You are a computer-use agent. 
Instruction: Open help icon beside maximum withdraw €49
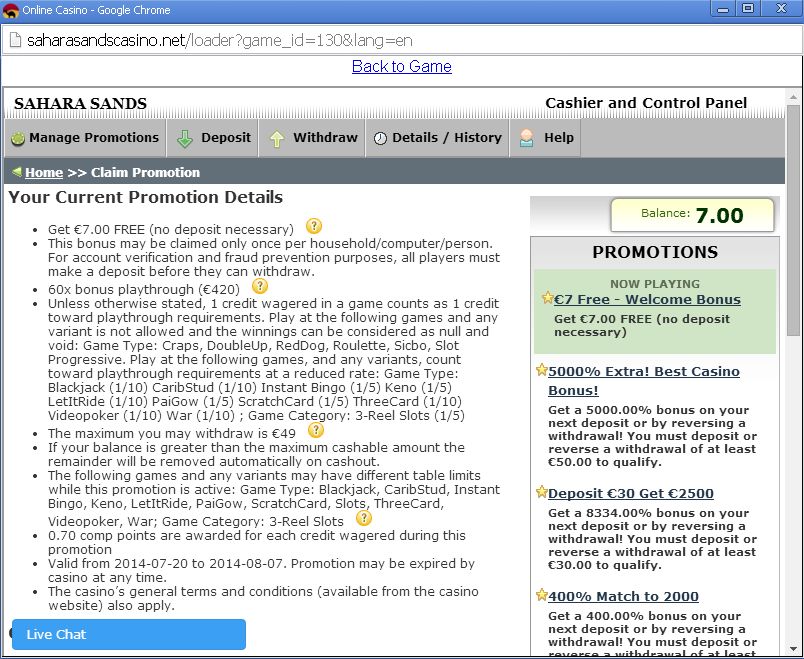coord(316,430)
